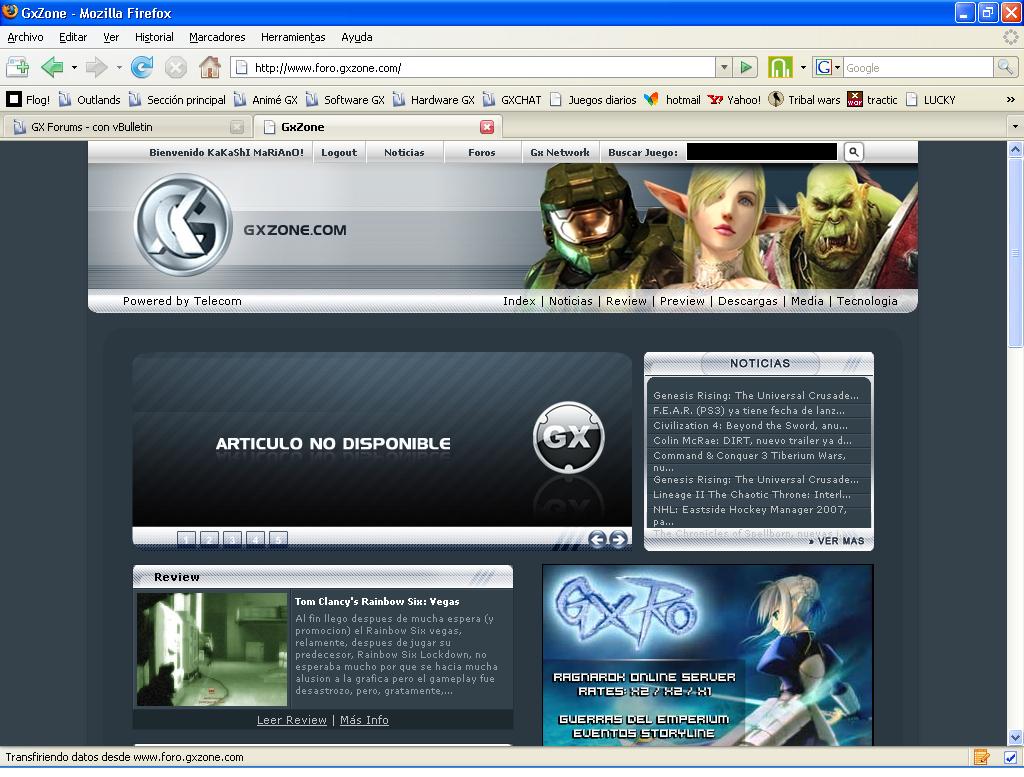Open the Ayuda menu
This screenshot has width=1024, height=777.
tap(357, 37)
